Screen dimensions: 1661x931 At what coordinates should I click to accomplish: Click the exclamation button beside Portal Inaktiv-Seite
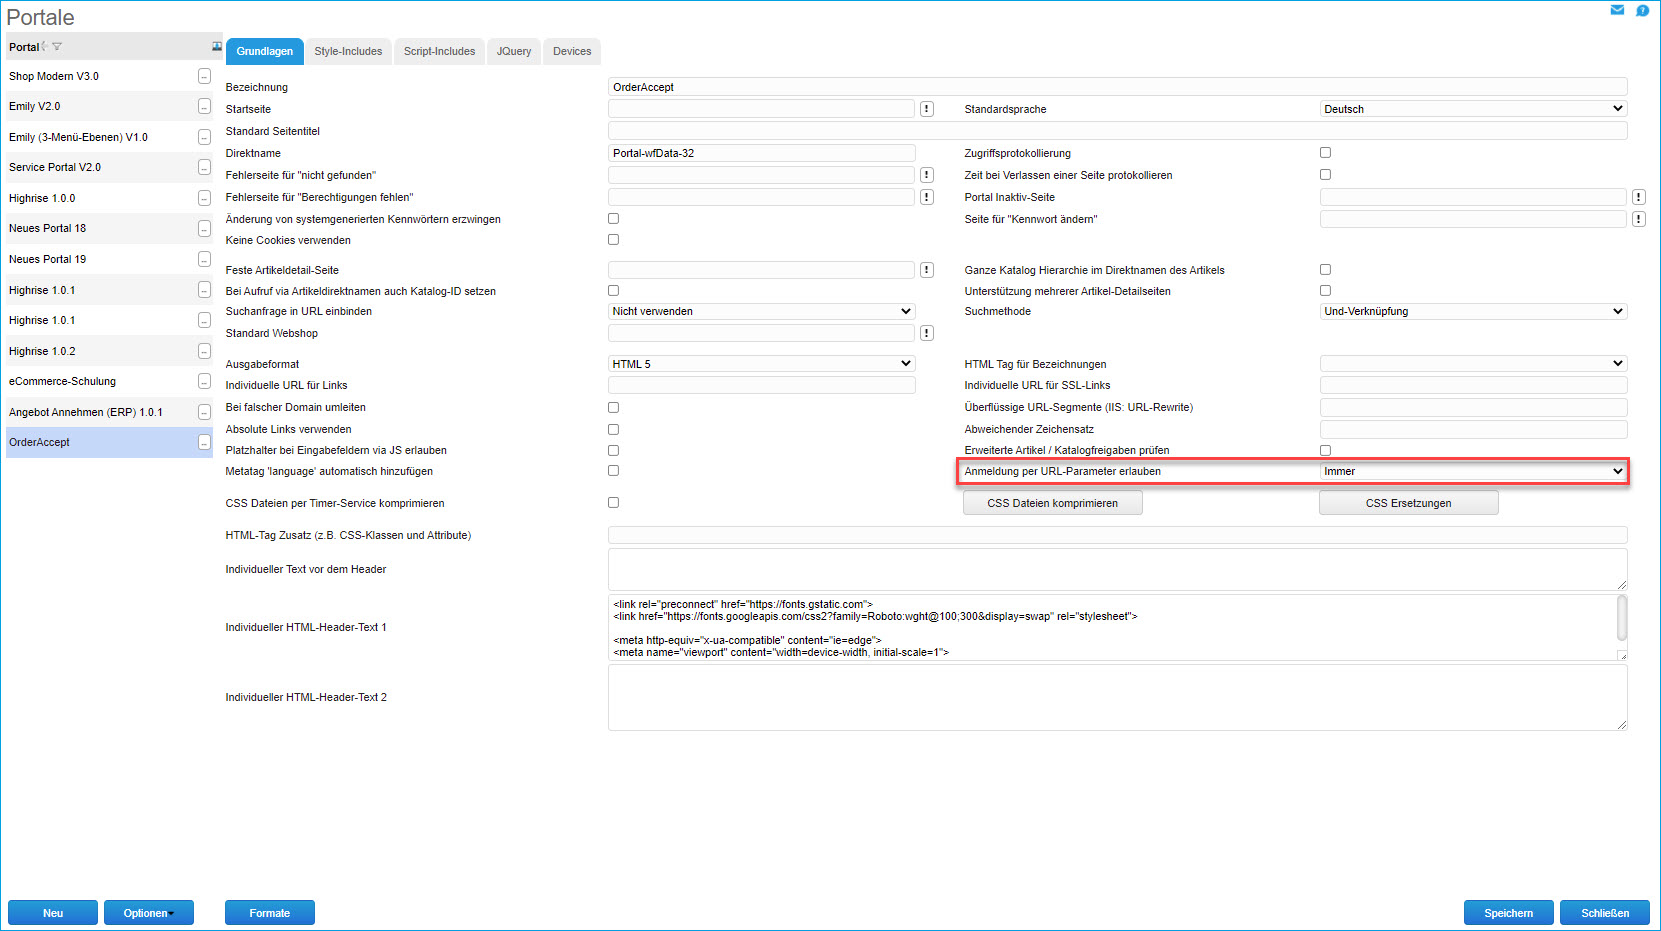click(1639, 197)
